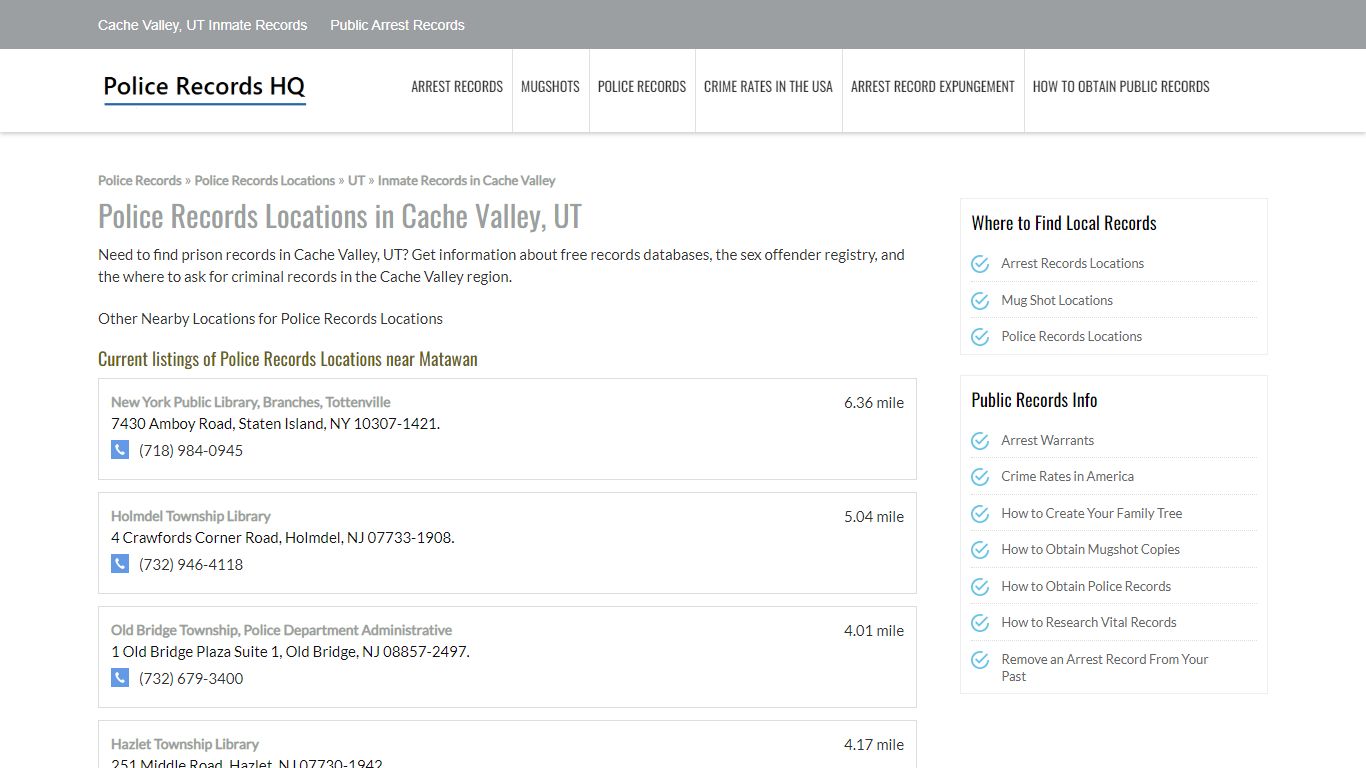Screen dimensions: 1366x768
Task: Click address 7430 Amboy Road, Staten Island
Action: [x=275, y=424]
